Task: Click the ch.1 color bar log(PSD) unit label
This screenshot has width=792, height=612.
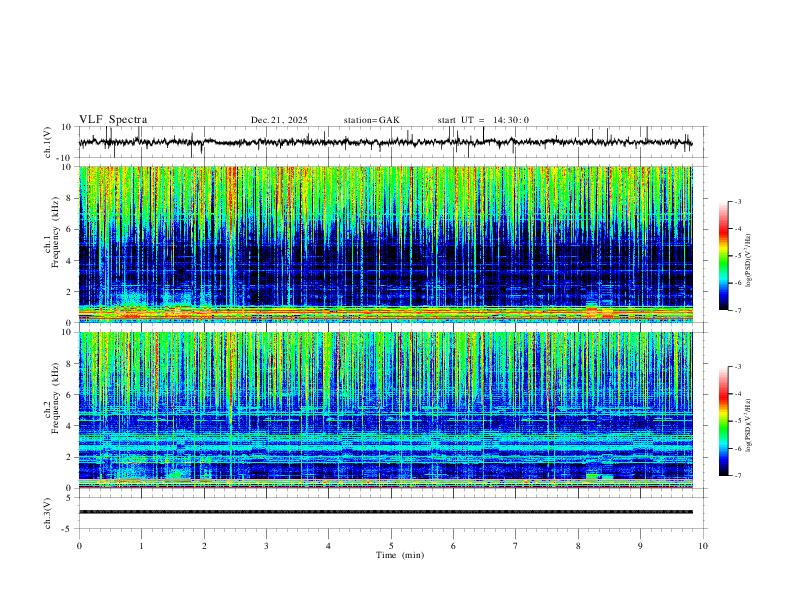Action: [x=749, y=261]
